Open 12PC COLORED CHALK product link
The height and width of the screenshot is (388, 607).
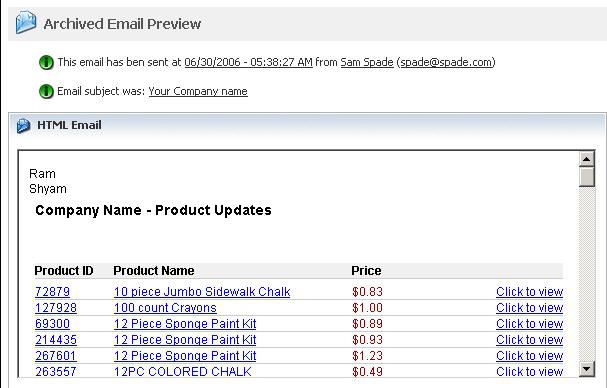click(183, 372)
